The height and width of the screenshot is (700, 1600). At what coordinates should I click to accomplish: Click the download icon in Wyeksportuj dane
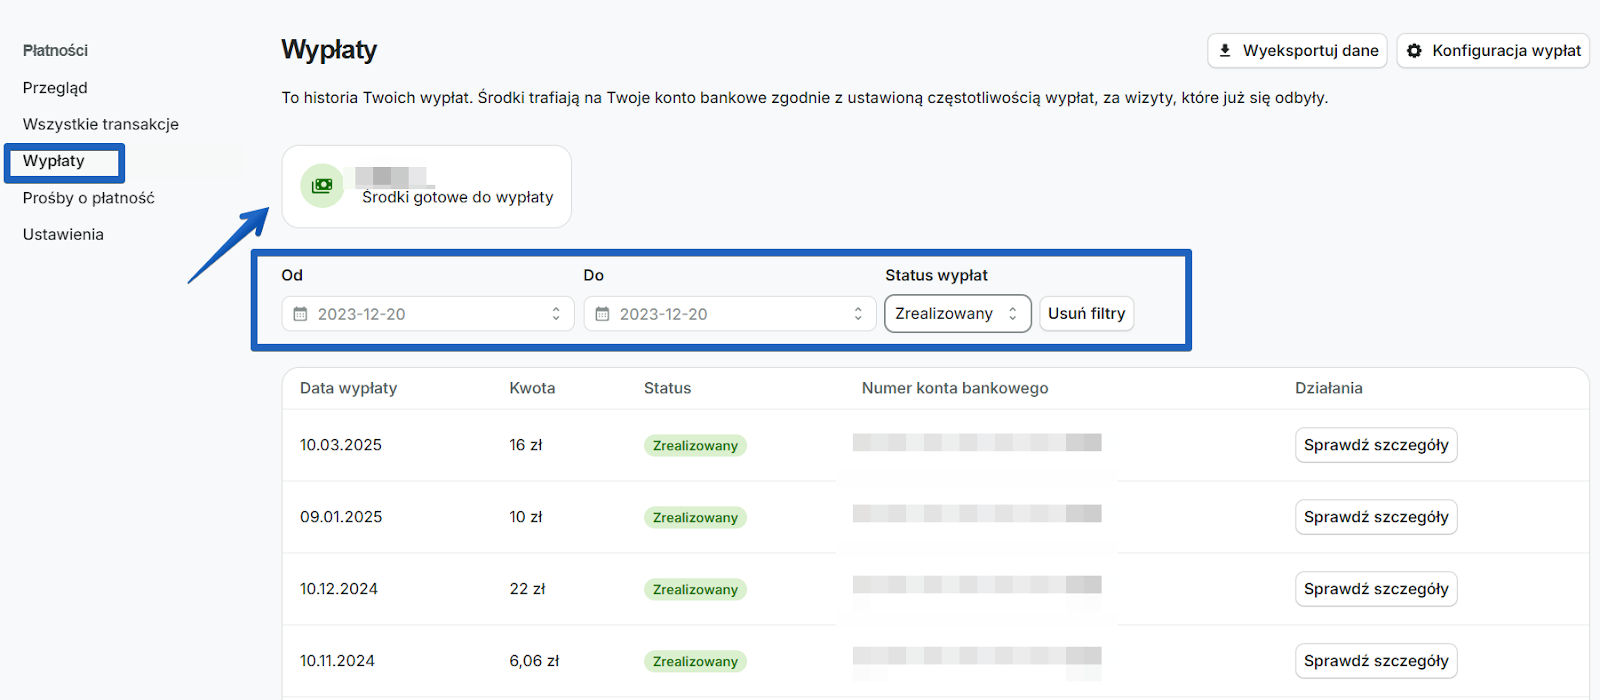[1225, 50]
